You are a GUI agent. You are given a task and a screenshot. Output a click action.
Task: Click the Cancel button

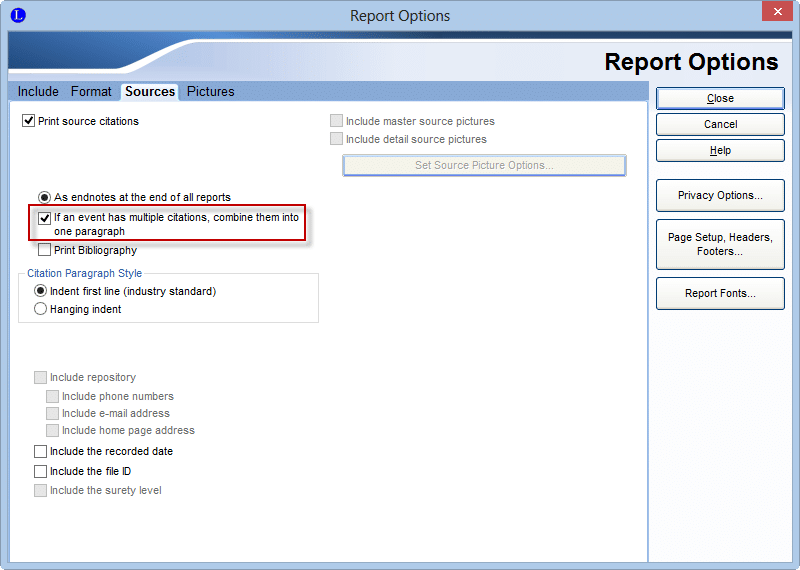(x=720, y=124)
